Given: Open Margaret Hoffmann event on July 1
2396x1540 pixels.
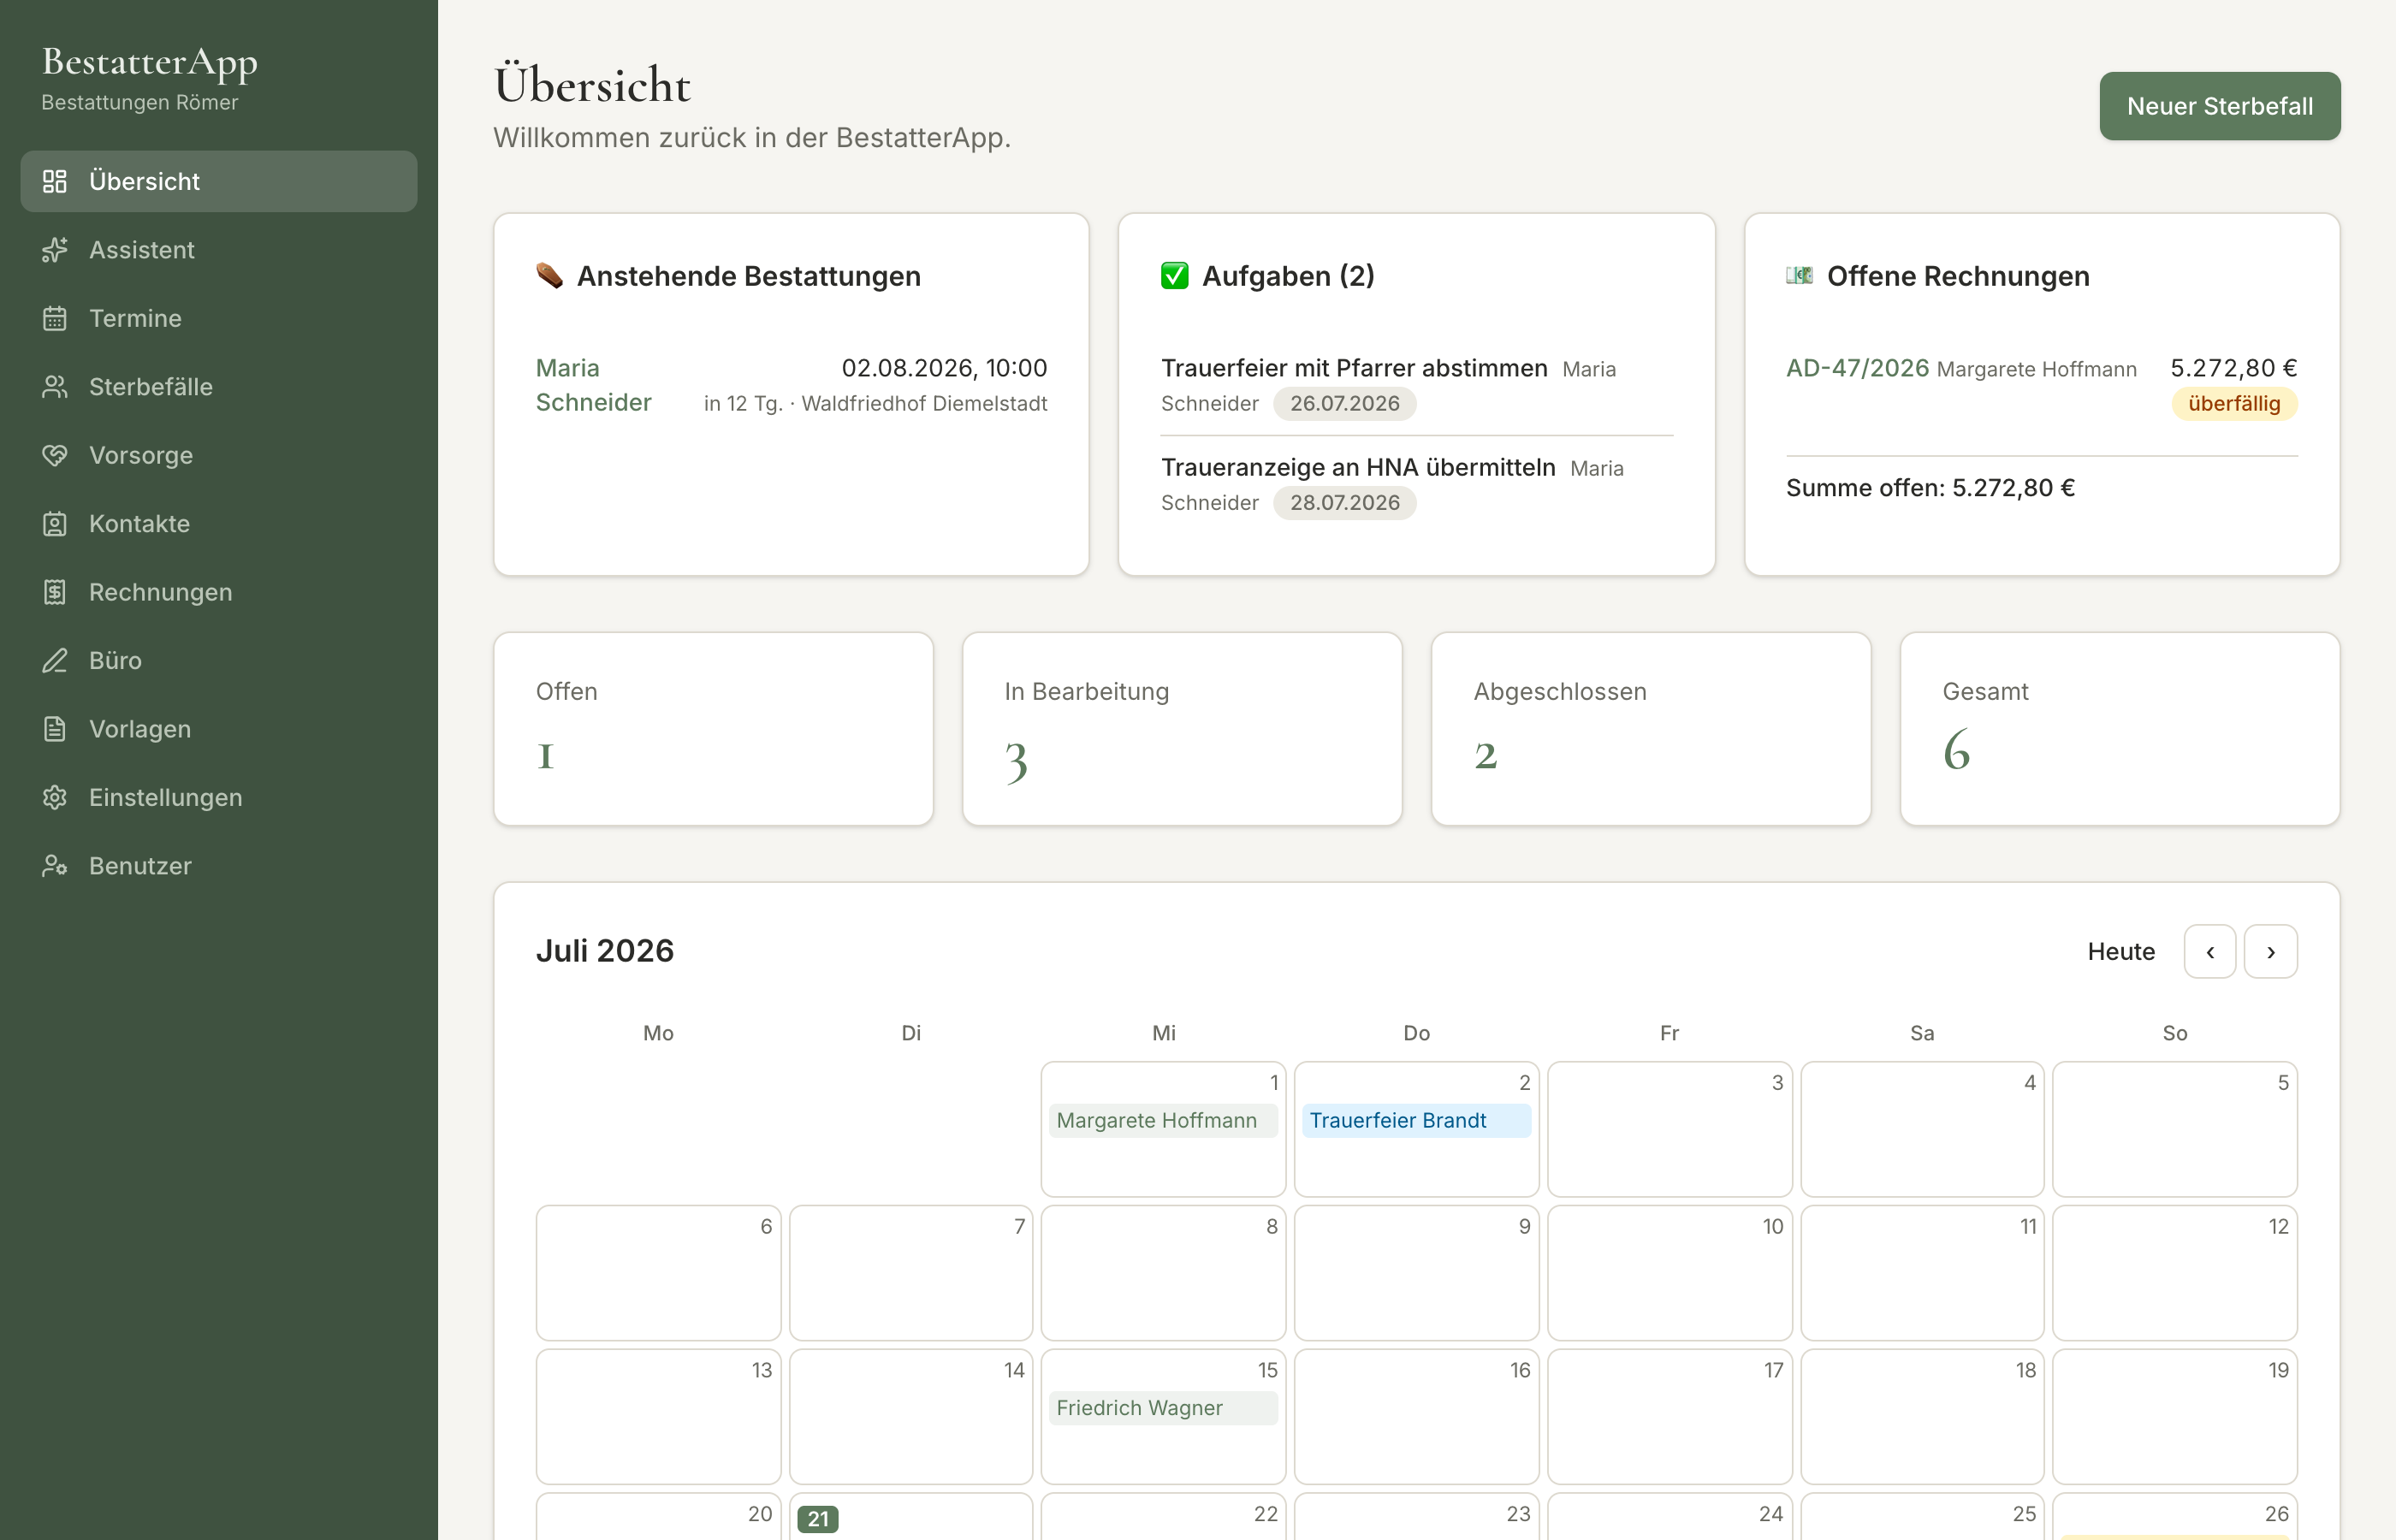Looking at the screenshot, I should [1162, 1120].
